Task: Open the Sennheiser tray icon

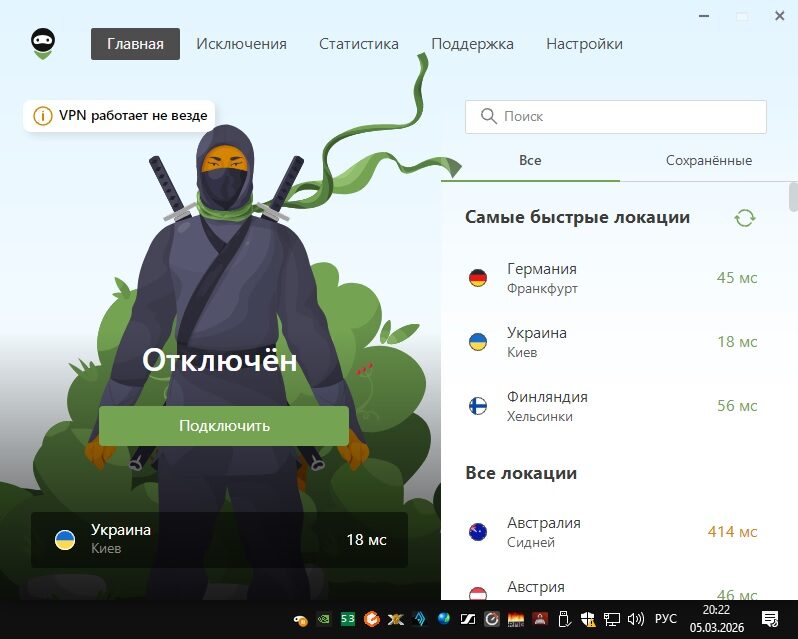Action: (x=468, y=619)
